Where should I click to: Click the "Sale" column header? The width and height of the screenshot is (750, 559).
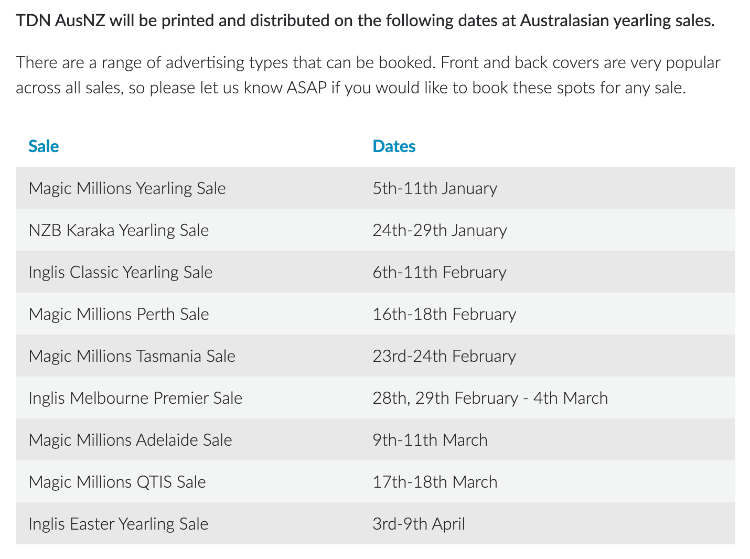click(x=44, y=146)
